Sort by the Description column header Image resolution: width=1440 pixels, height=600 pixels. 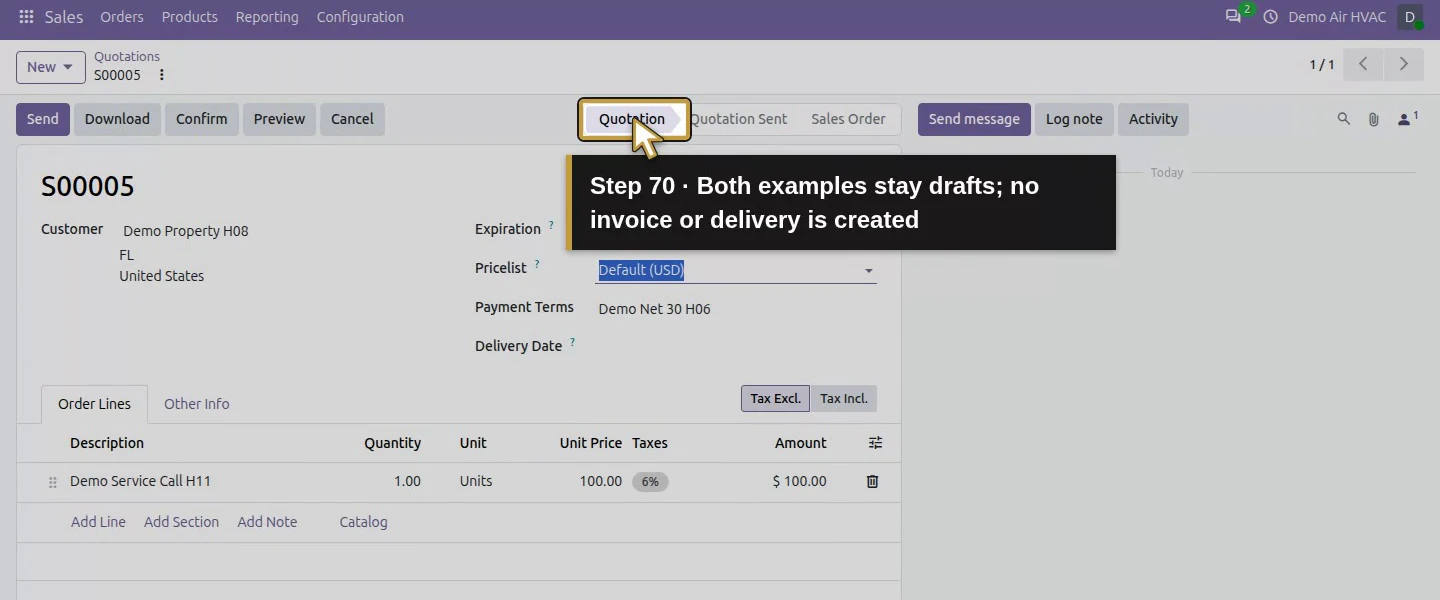tap(107, 443)
